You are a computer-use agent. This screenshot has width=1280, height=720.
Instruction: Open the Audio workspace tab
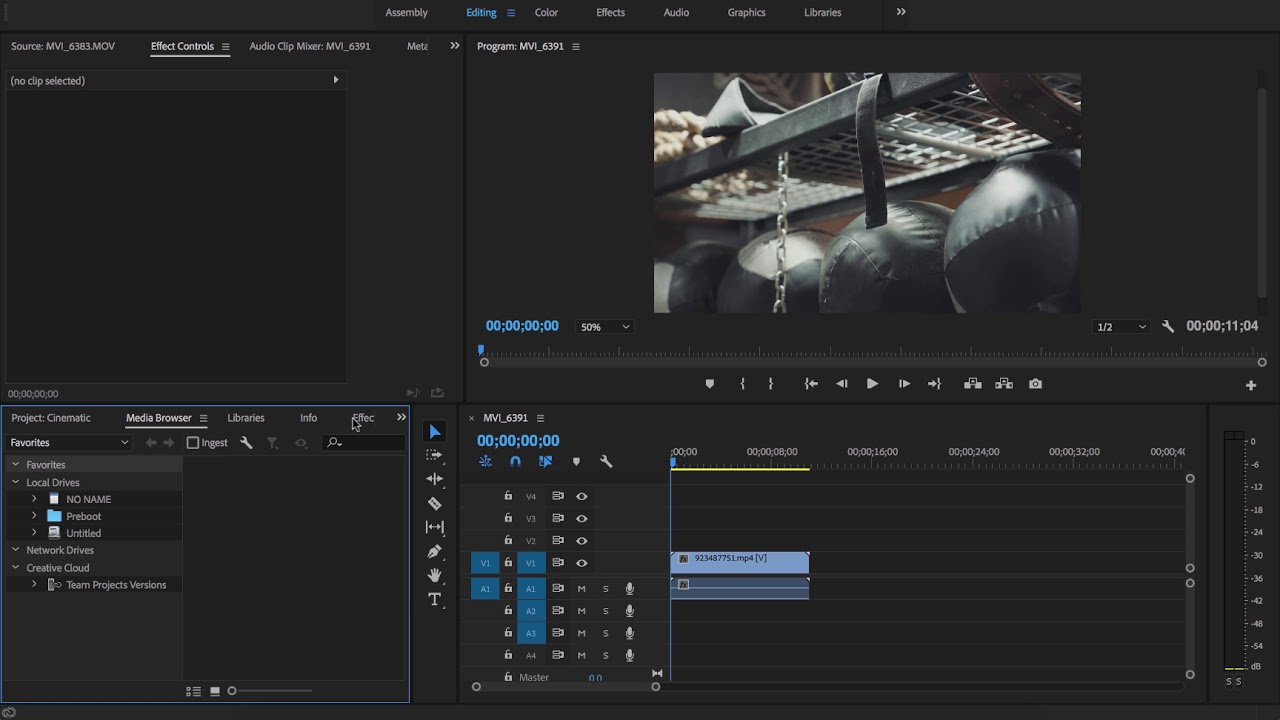coord(676,12)
